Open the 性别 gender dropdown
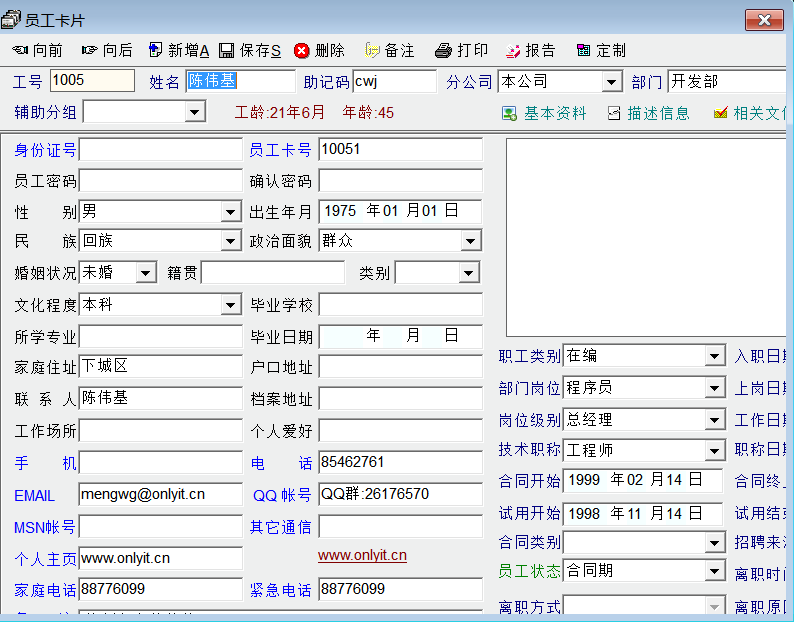Screen dimensions: 794x622 (x=230, y=212)
